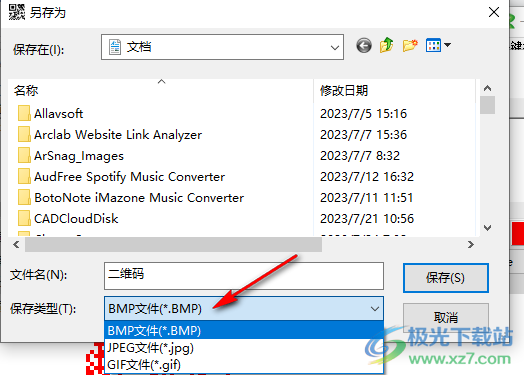Close the 另存为 dialog
Viewport: 524px width, 375px height.
[x=494, y=12]
